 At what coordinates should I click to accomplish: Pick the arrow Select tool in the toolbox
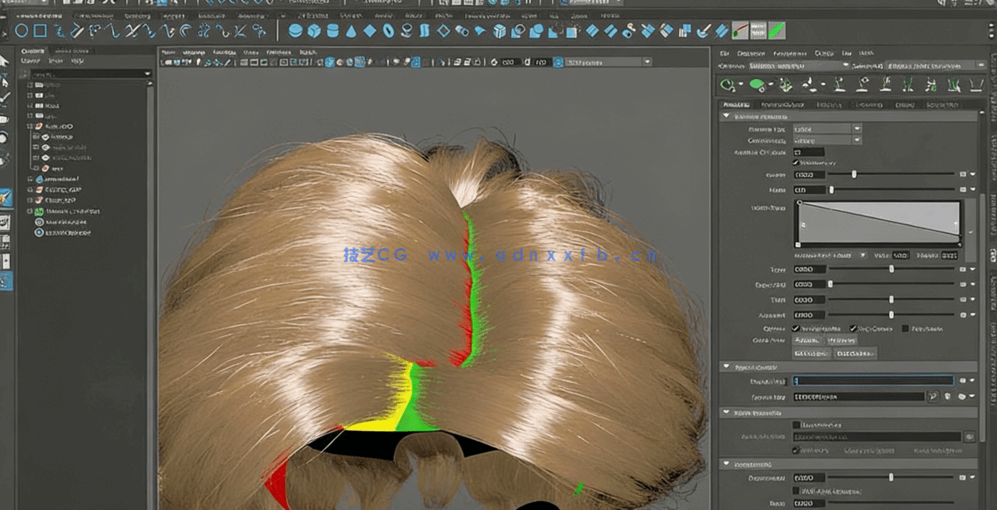pos(5,62)
